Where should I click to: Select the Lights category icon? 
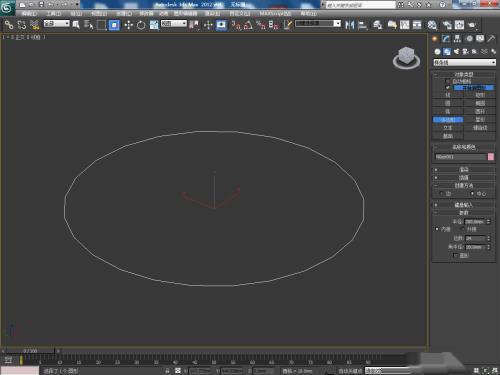[456, 52]
